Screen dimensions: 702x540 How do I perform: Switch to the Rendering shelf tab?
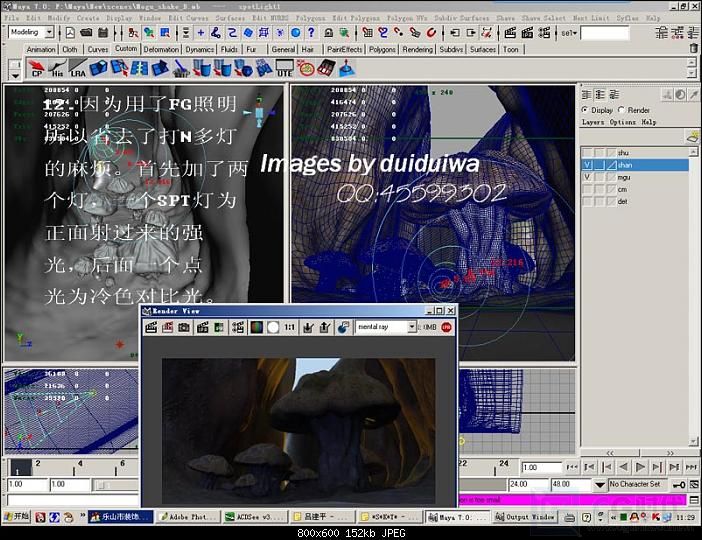[417, 49]
